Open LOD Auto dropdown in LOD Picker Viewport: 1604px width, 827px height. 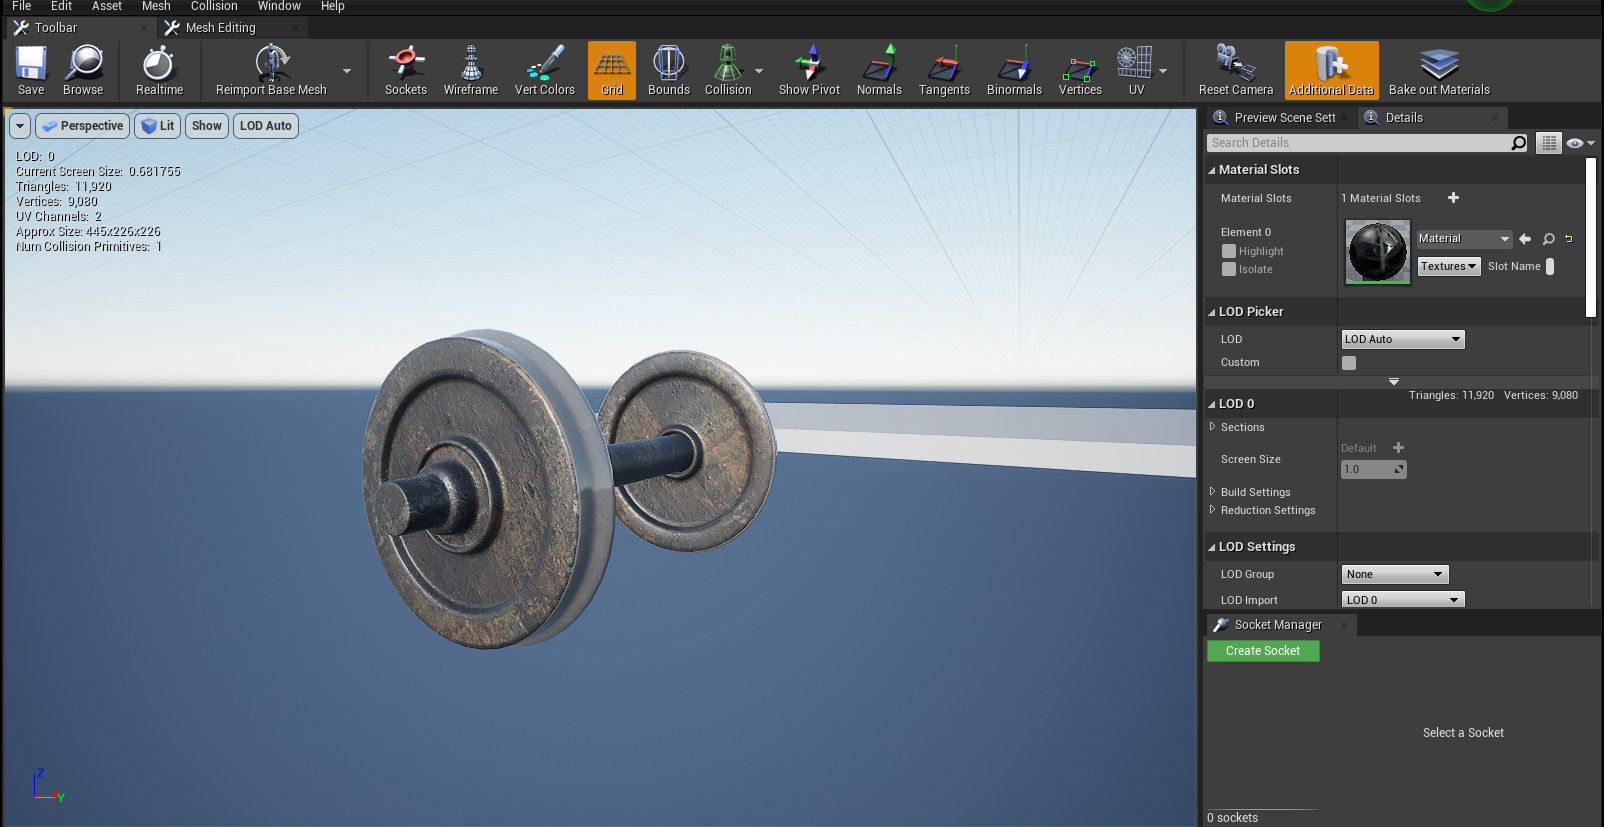point(1403,339)
